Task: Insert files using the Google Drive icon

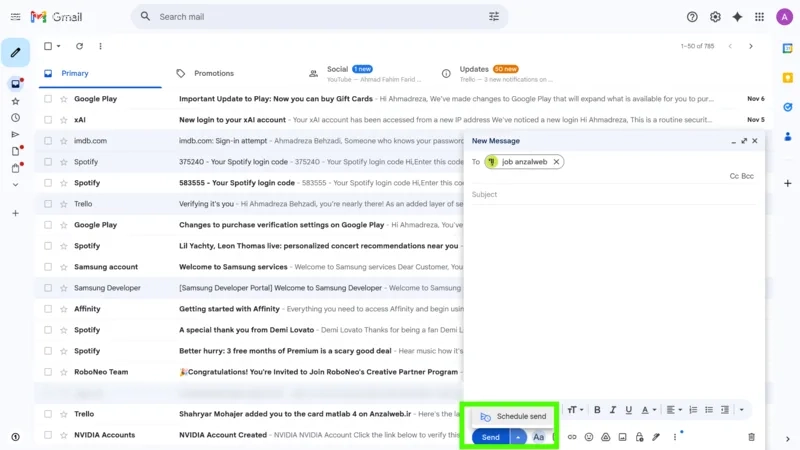Action: point(606,437)
